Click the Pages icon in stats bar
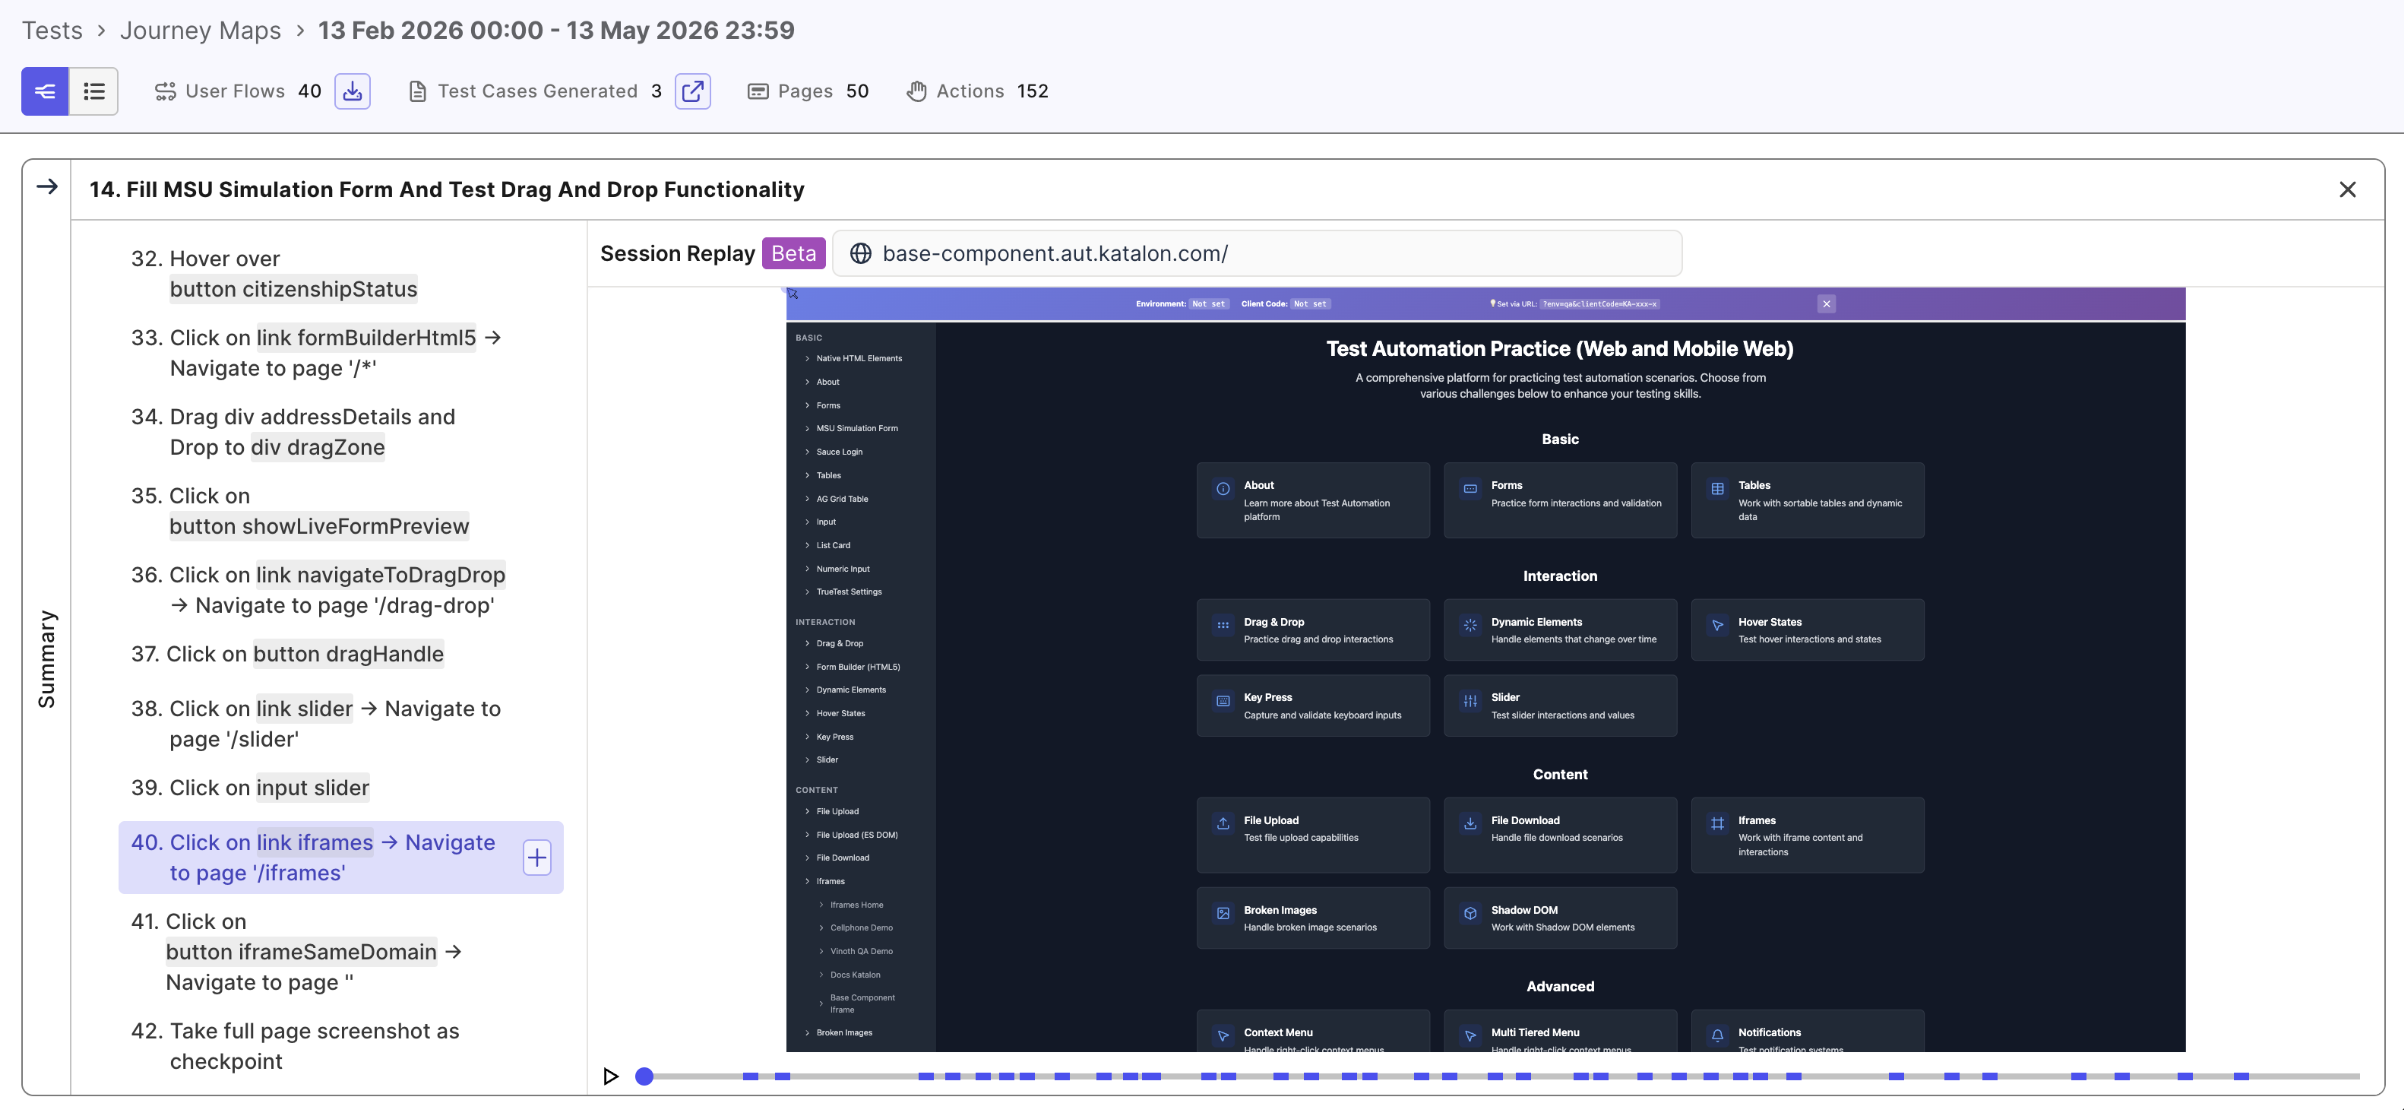Screen dimensions: 2404x1110 point(758,91)
